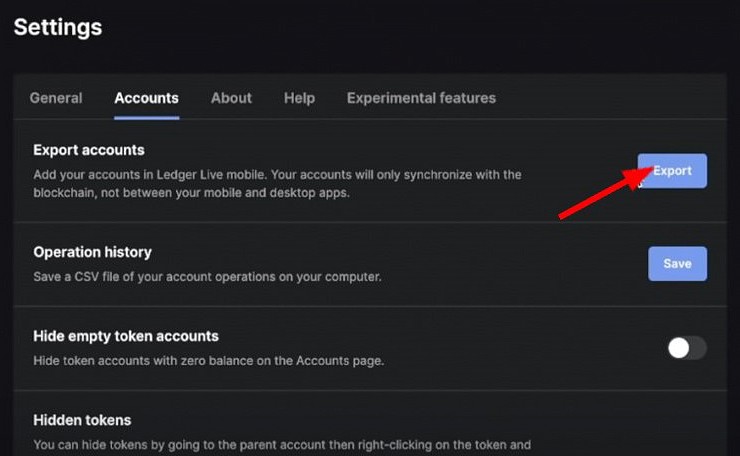Click the 'Save a CSV file' description

click(x=207, y=276)
